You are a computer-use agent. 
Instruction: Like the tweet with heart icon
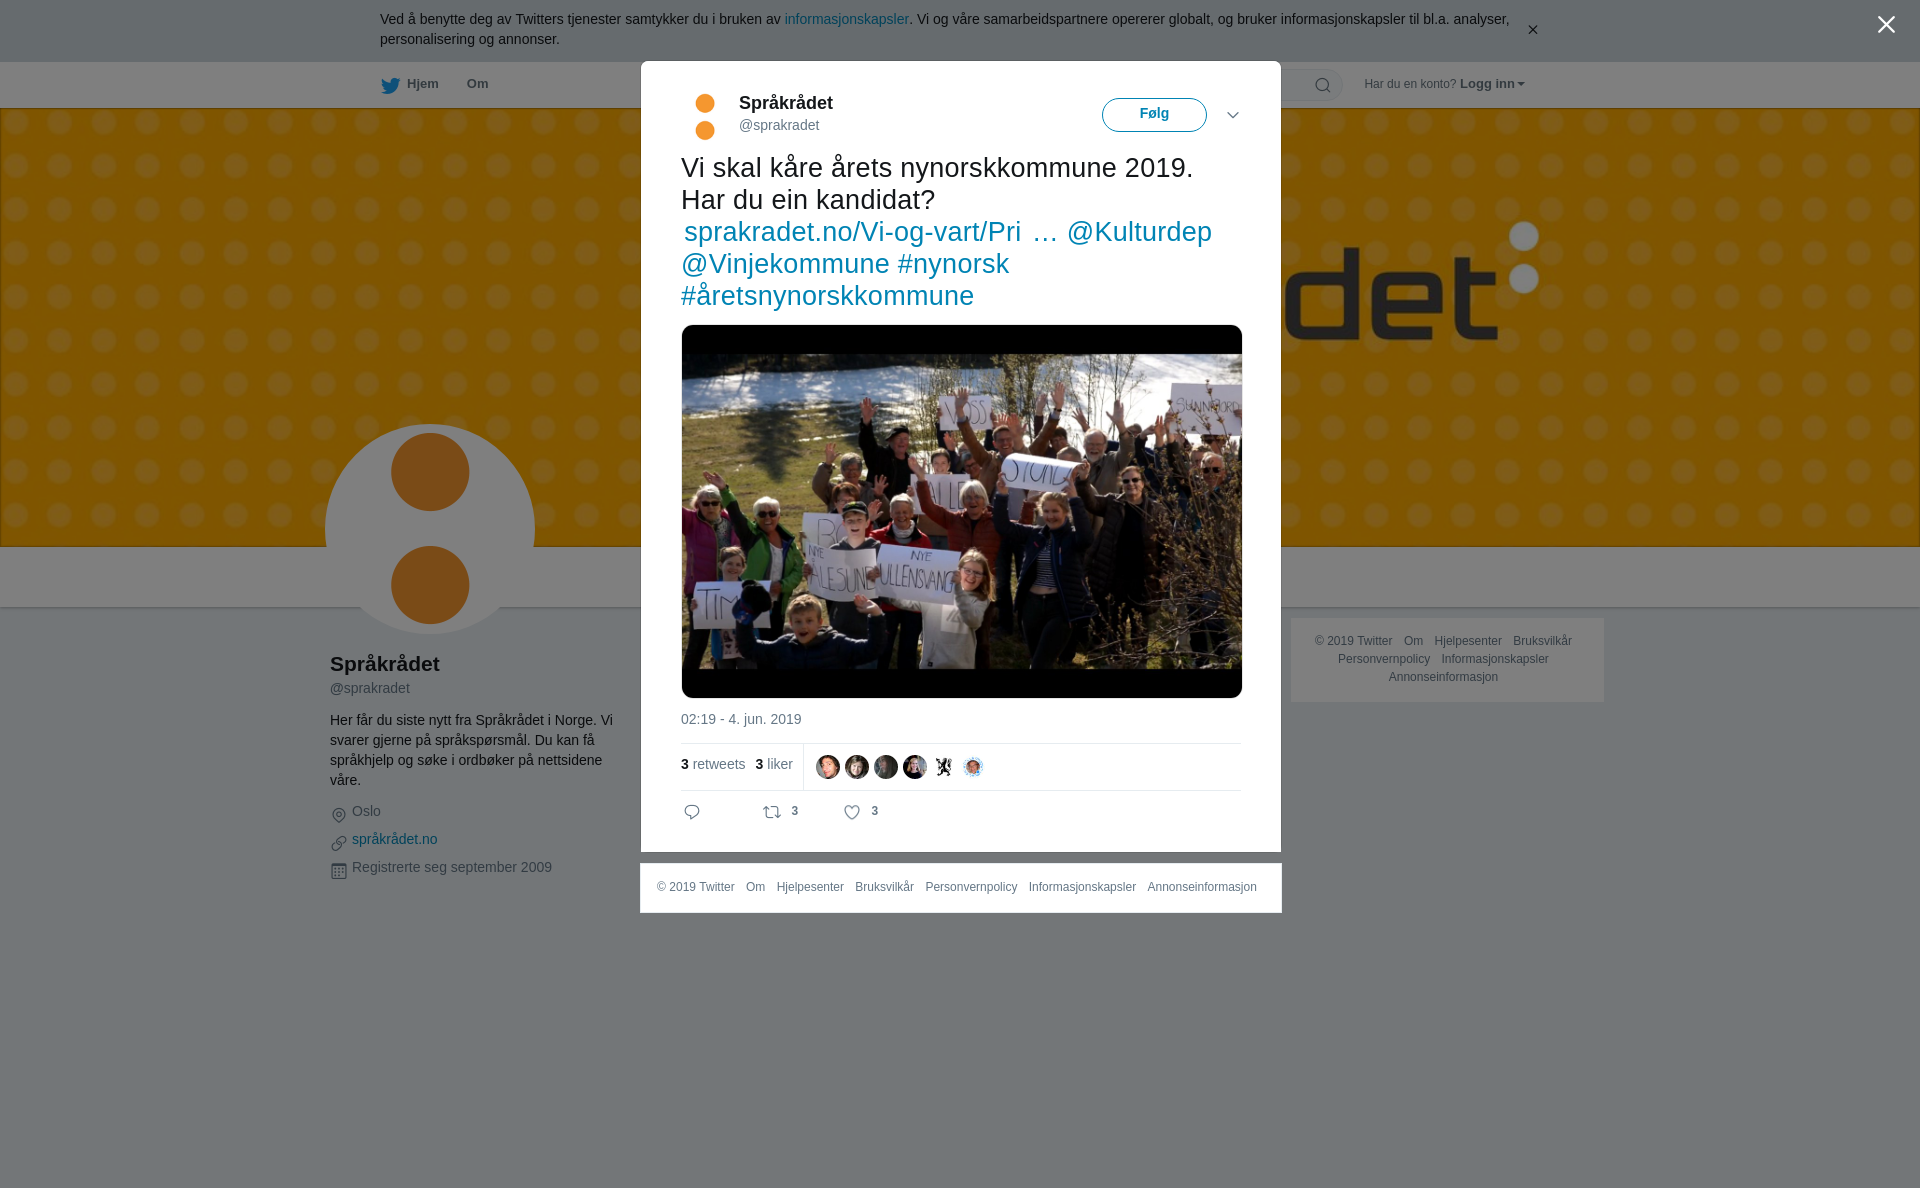852,812
